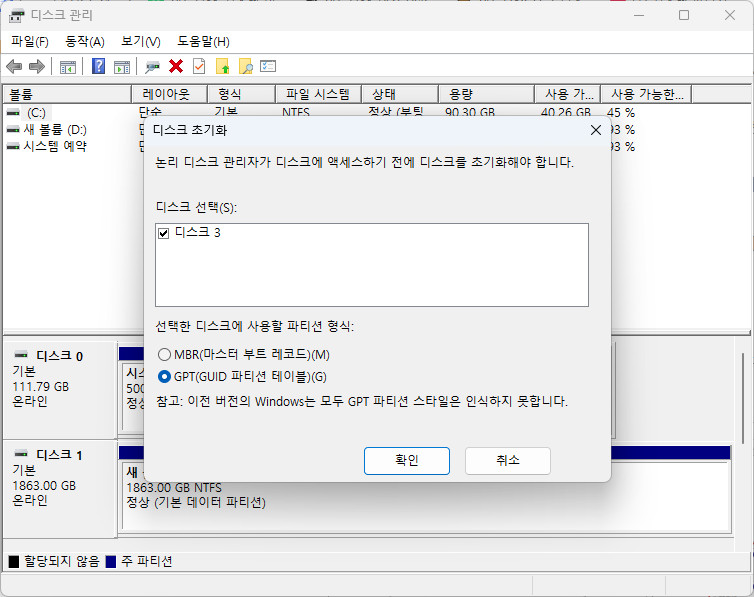The height and width of the screenshot is (597, 754).
Task: Click the 40.26 GB free space cell
Action: pos(566,113)
